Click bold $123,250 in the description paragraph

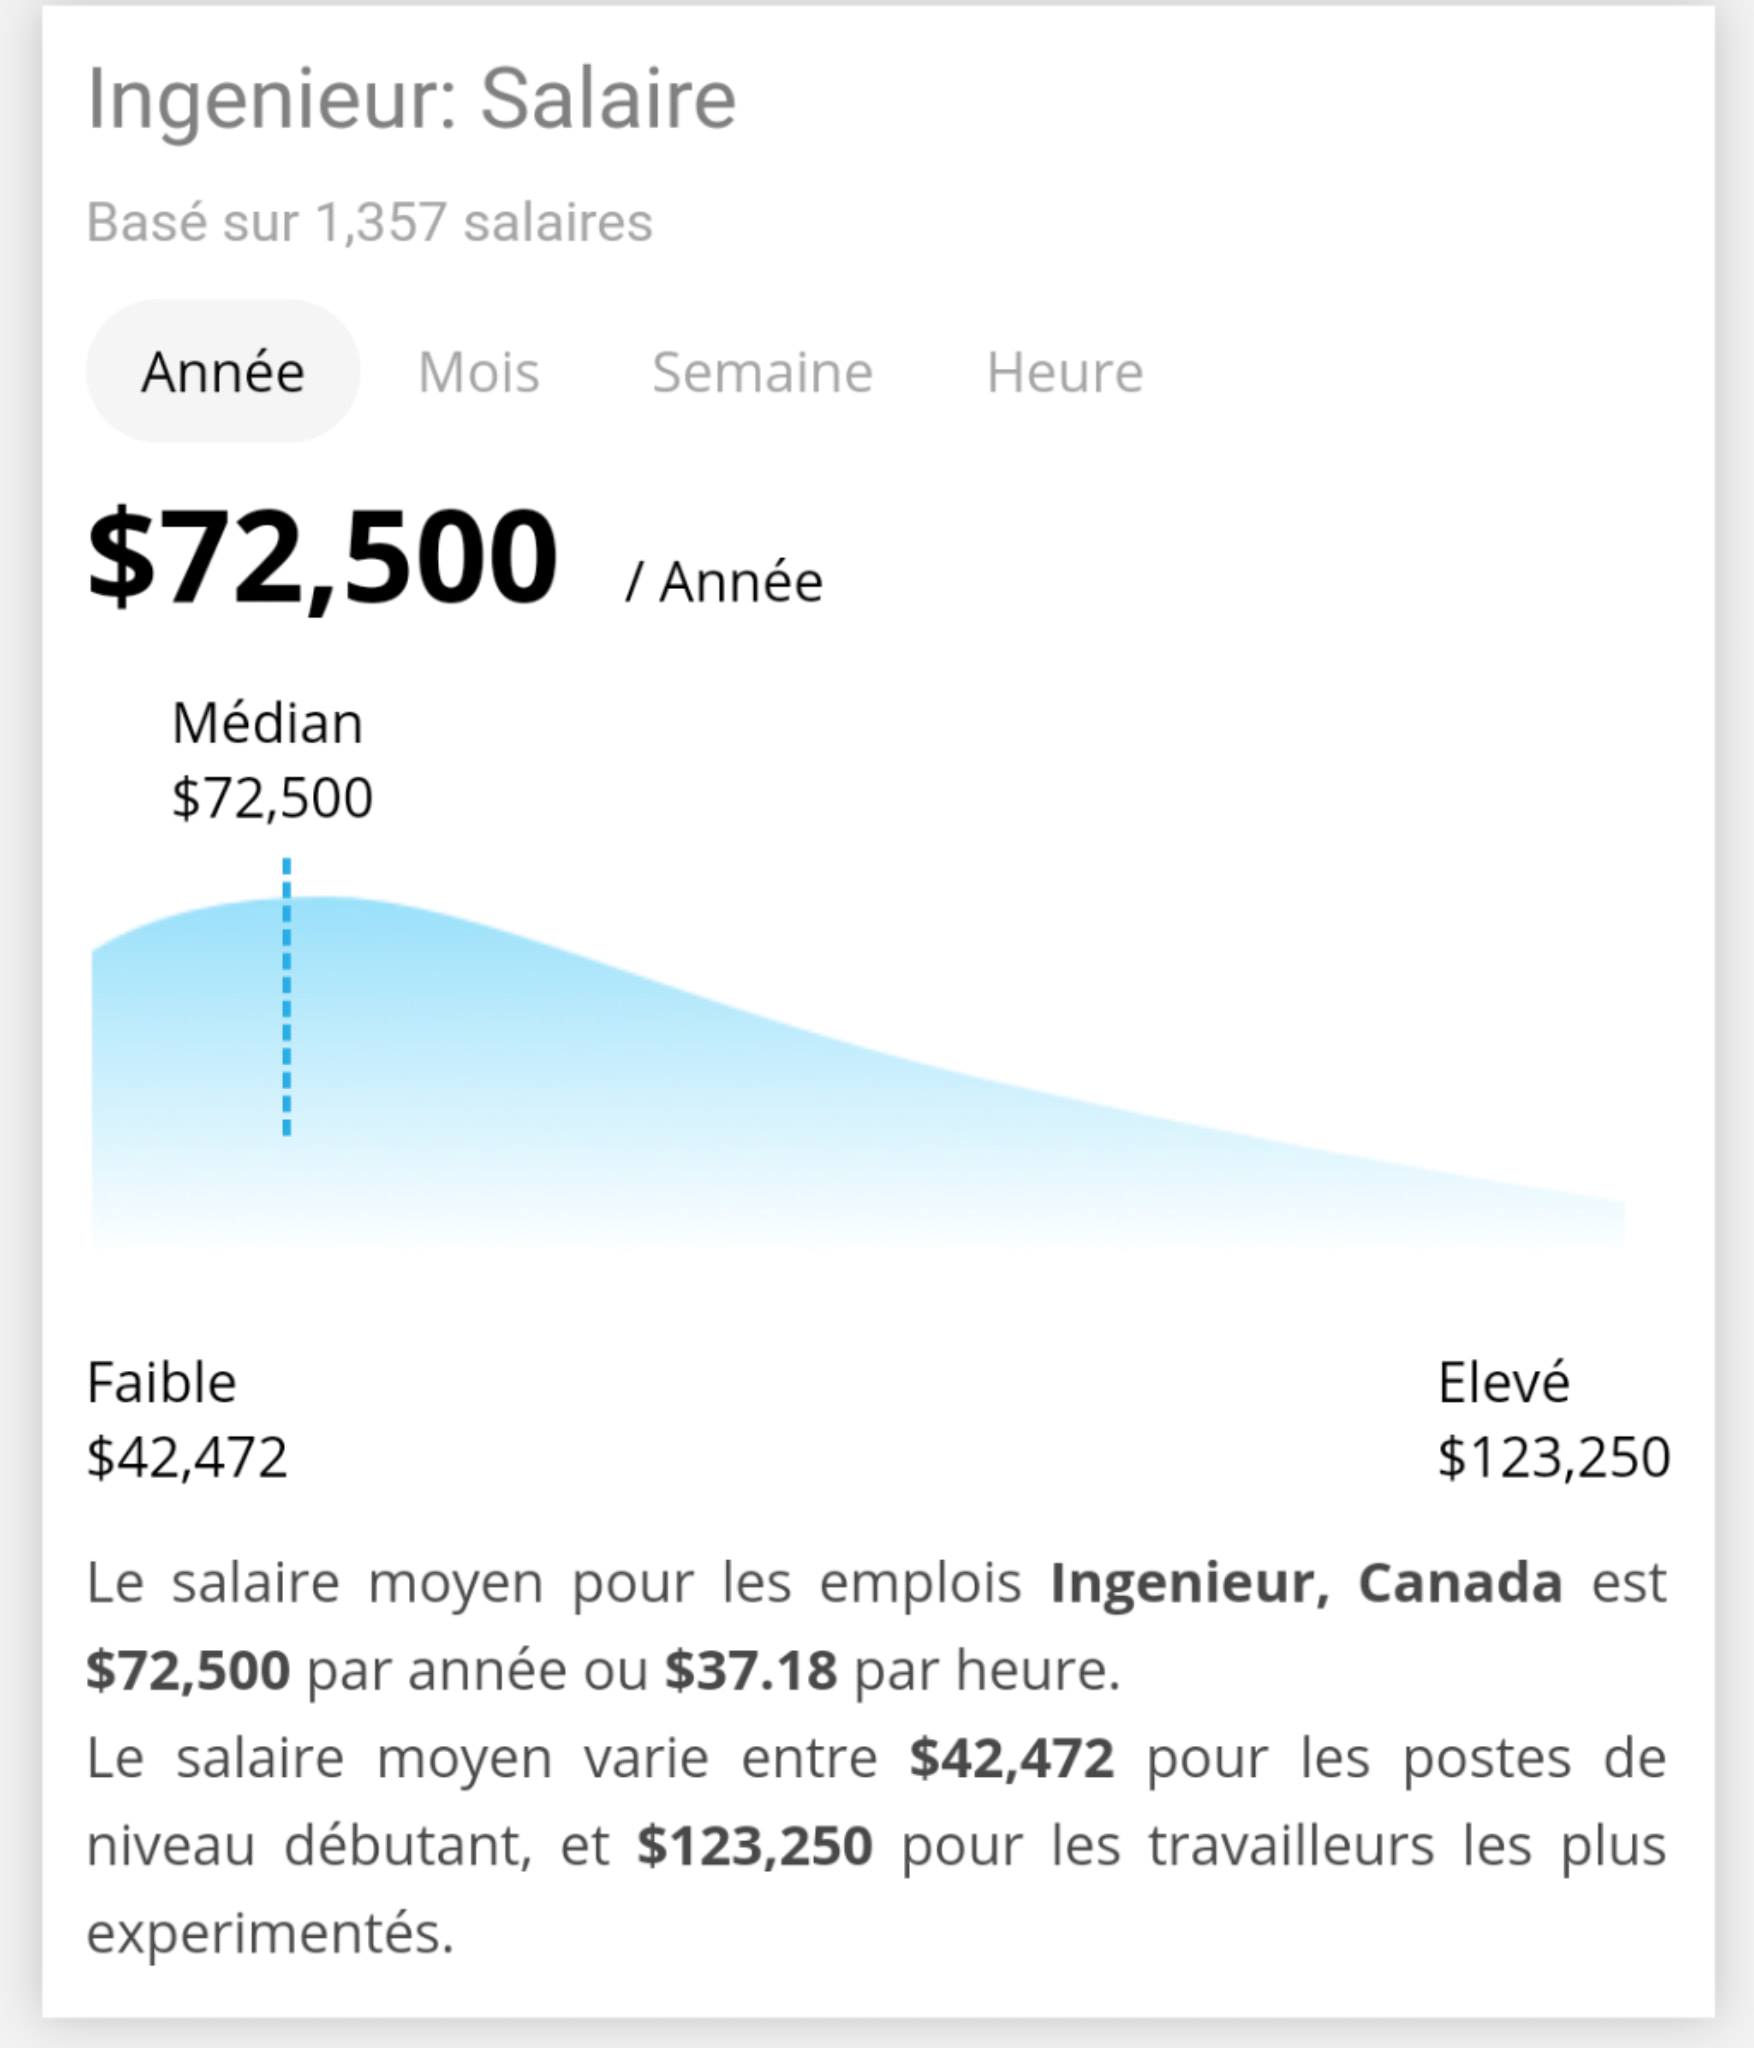(x=755, y=1846)
